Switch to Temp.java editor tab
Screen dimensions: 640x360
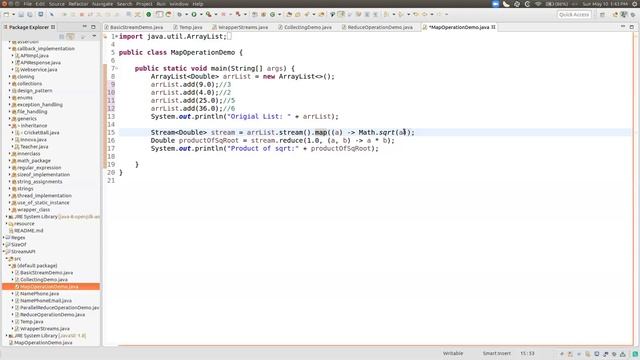tap(190, 27)
